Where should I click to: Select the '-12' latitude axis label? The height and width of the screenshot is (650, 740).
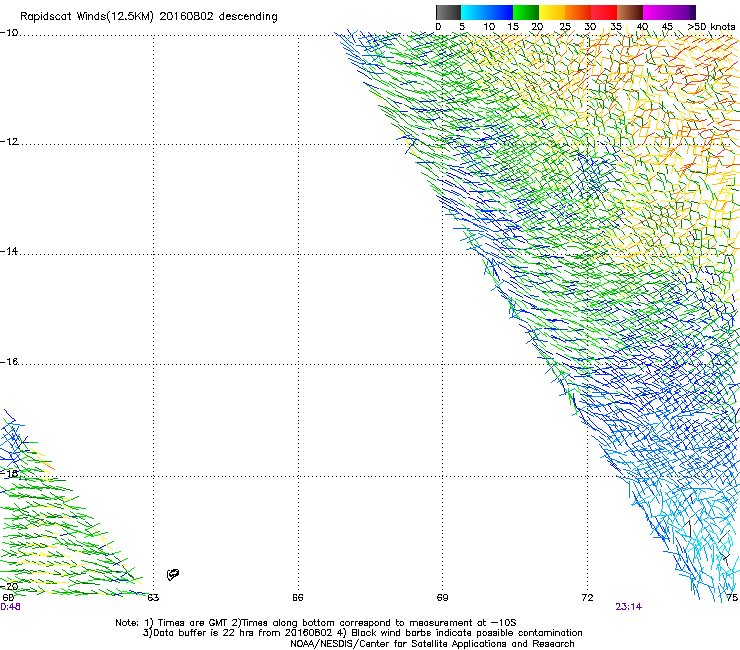(x=9, y=142)
